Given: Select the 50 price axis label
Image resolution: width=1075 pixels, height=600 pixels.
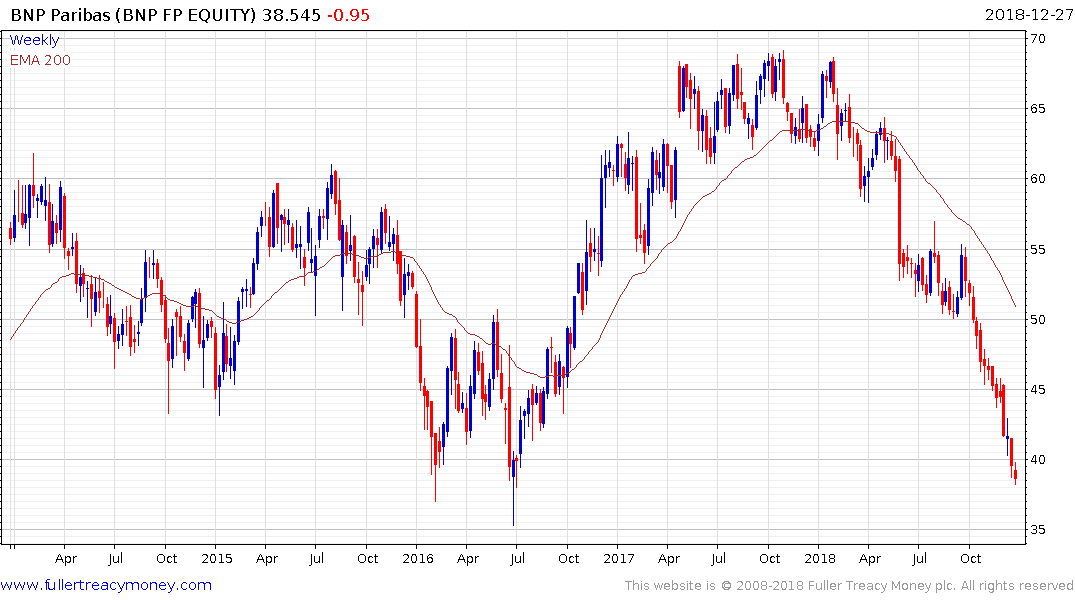Looking at the screenshot, I should (x=1038, y=320).
